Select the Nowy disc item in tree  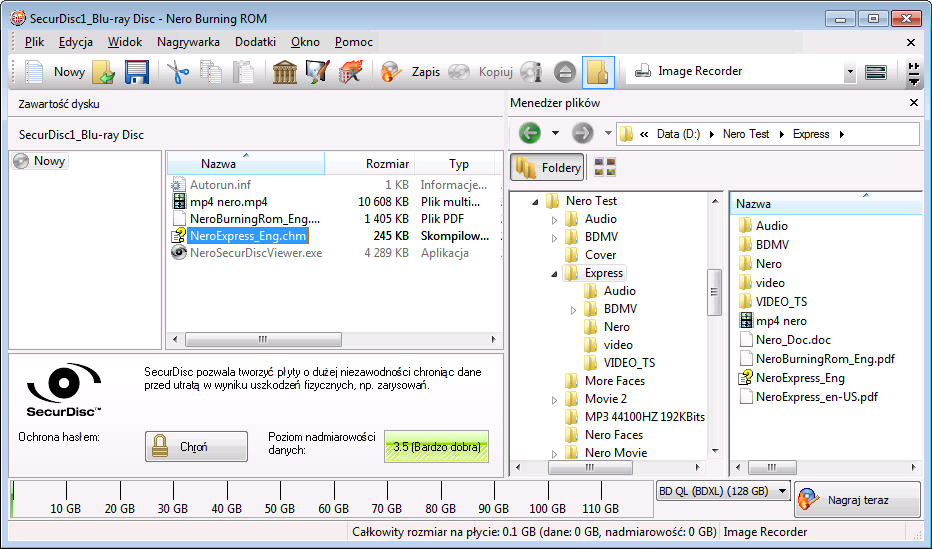pos(40,161)
